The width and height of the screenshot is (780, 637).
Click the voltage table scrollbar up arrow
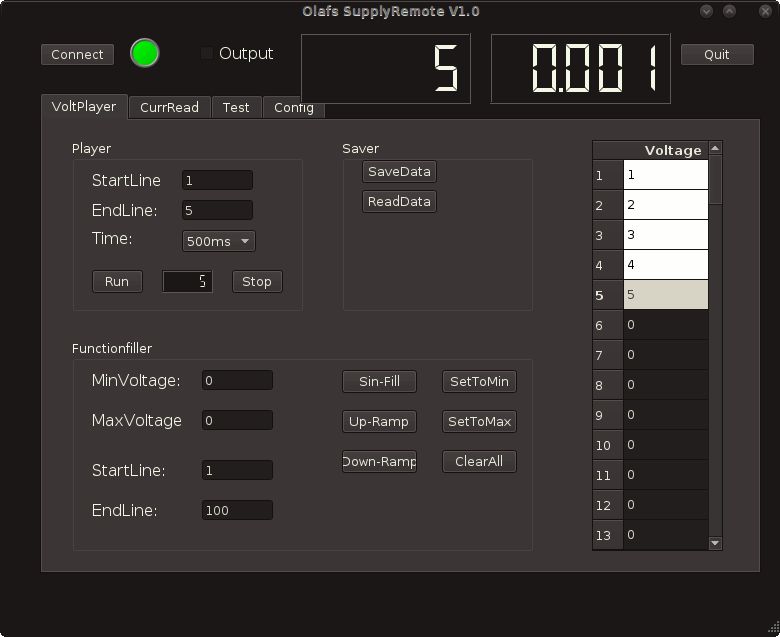[x=715, y=148]
